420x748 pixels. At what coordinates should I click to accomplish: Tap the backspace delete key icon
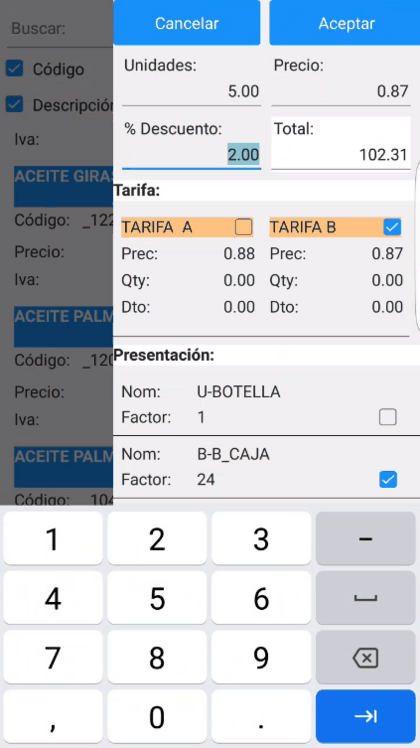[x=366, y=658]
